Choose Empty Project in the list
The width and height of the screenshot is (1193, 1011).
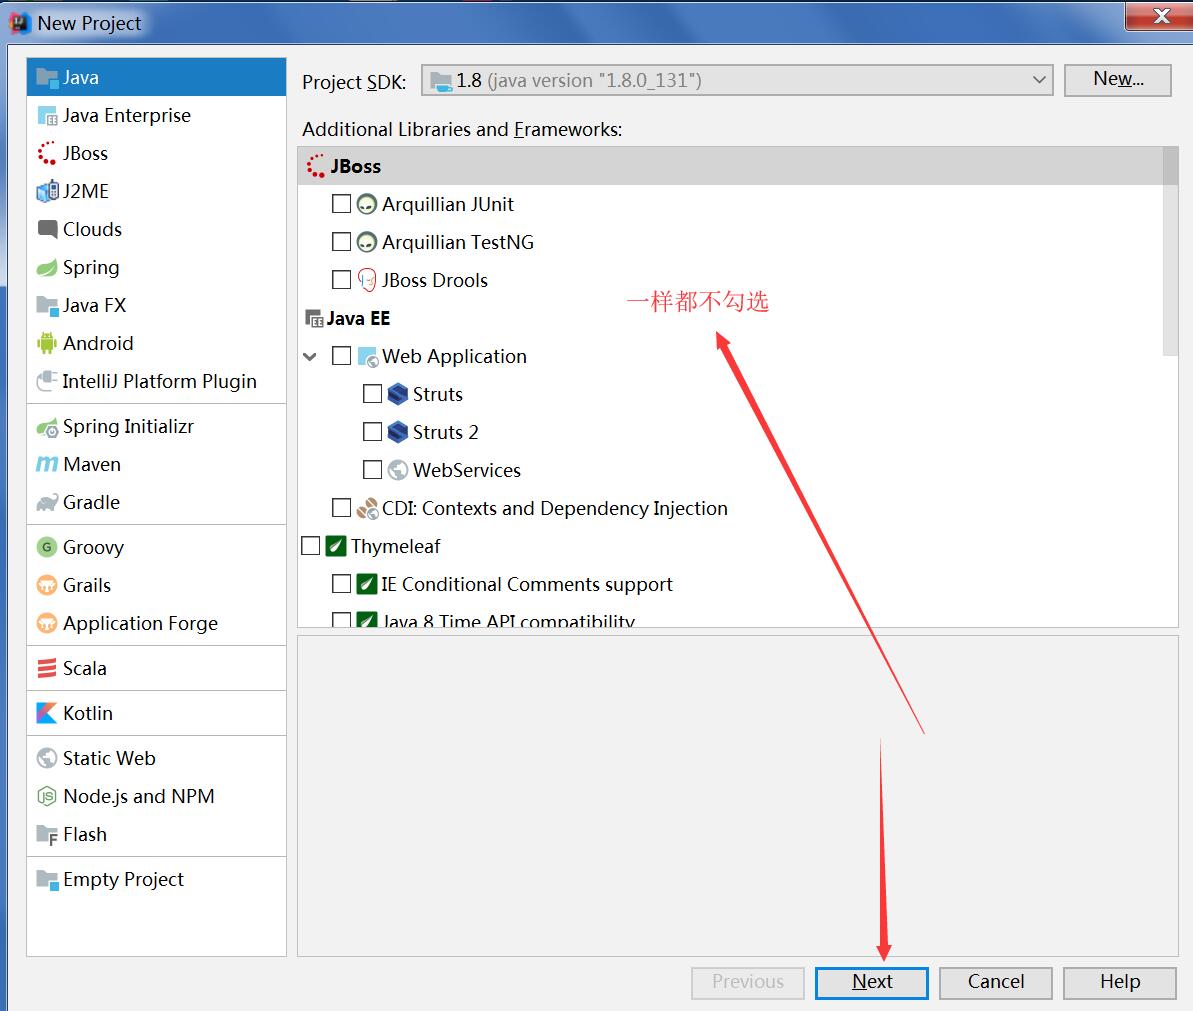point(156,879)
